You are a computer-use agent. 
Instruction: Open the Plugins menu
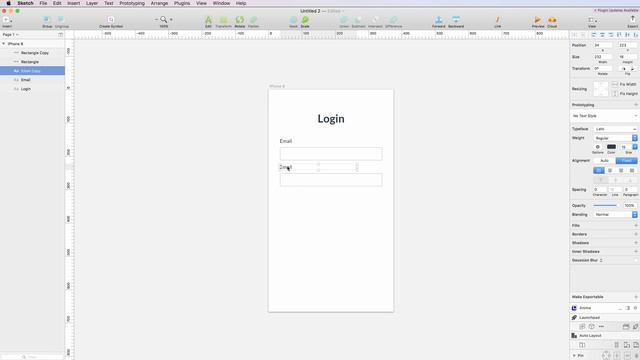[x=182, y=3]
